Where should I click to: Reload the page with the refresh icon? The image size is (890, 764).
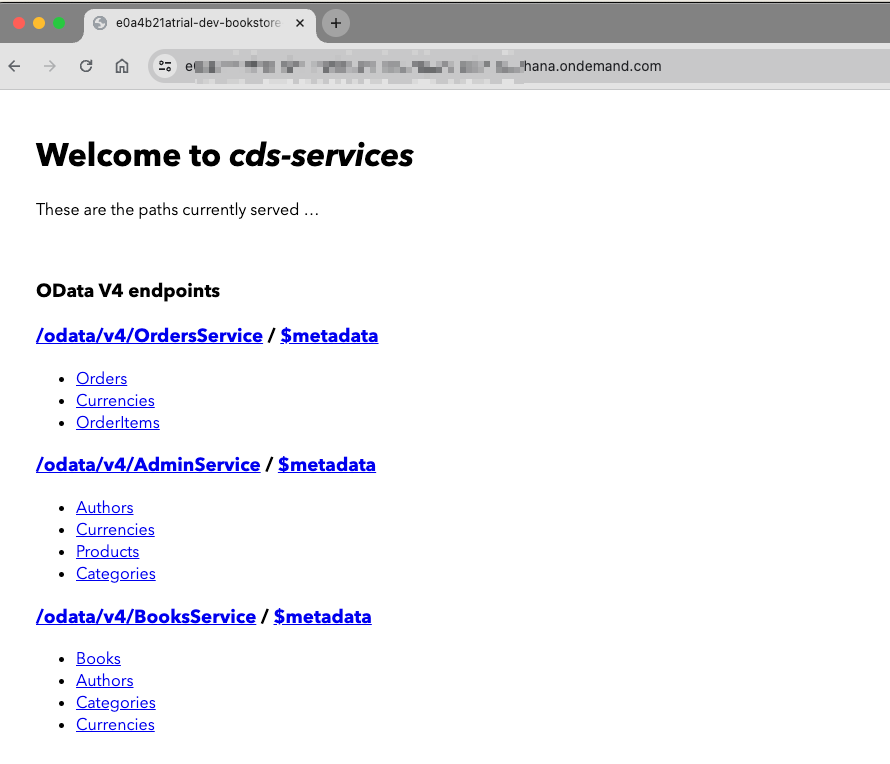(x=86, y=66)
